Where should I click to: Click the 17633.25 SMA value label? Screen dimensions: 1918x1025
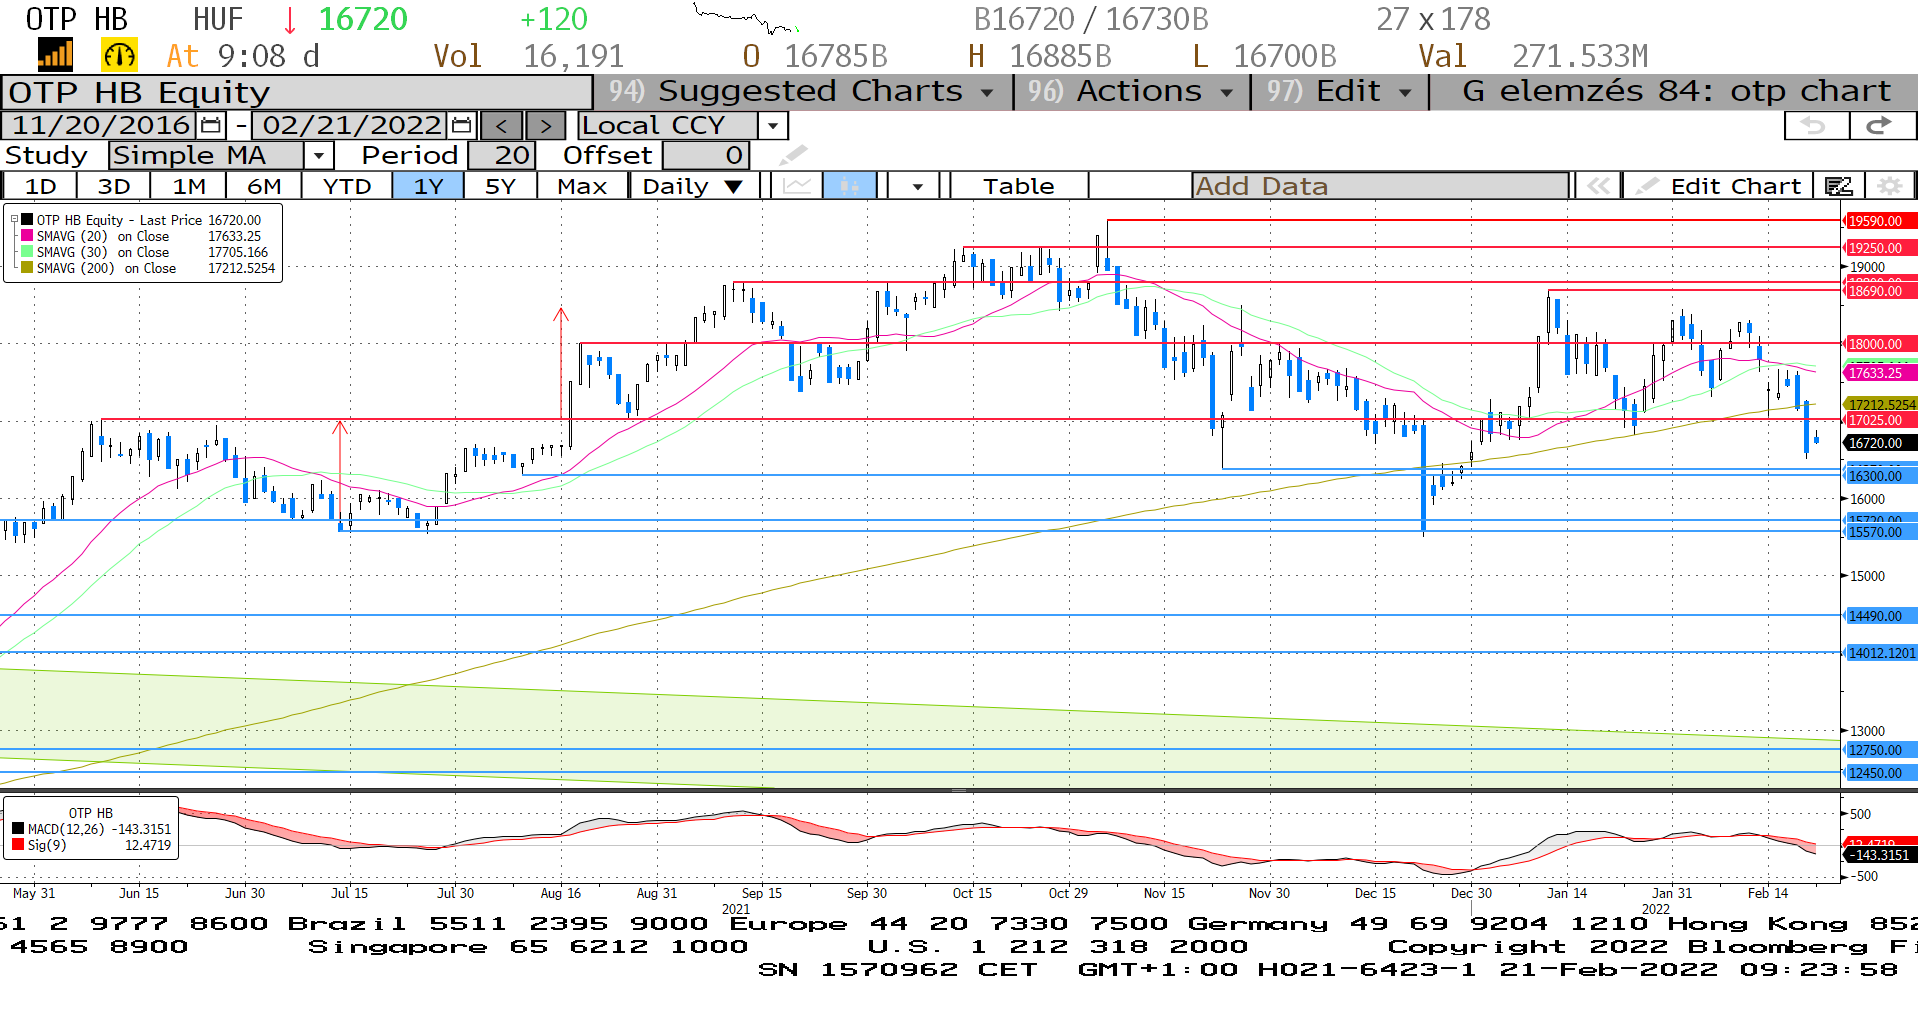[x=1879, y=373]
